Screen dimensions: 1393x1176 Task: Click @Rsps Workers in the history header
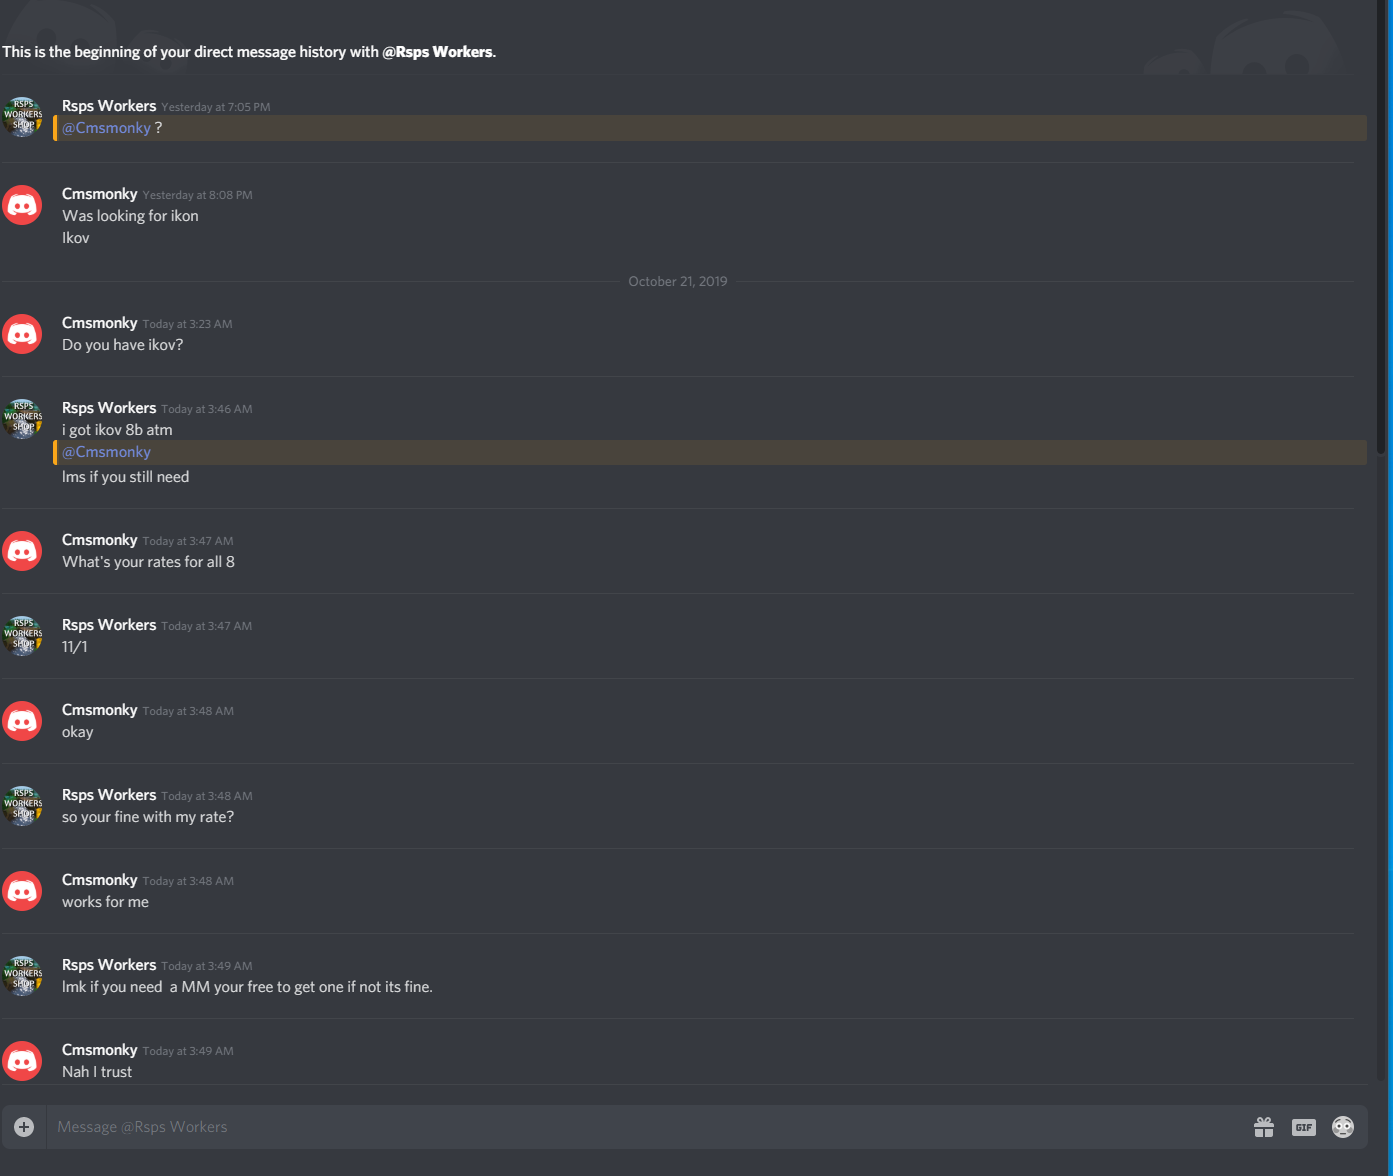pyautogui.click(x=438, y=52)
